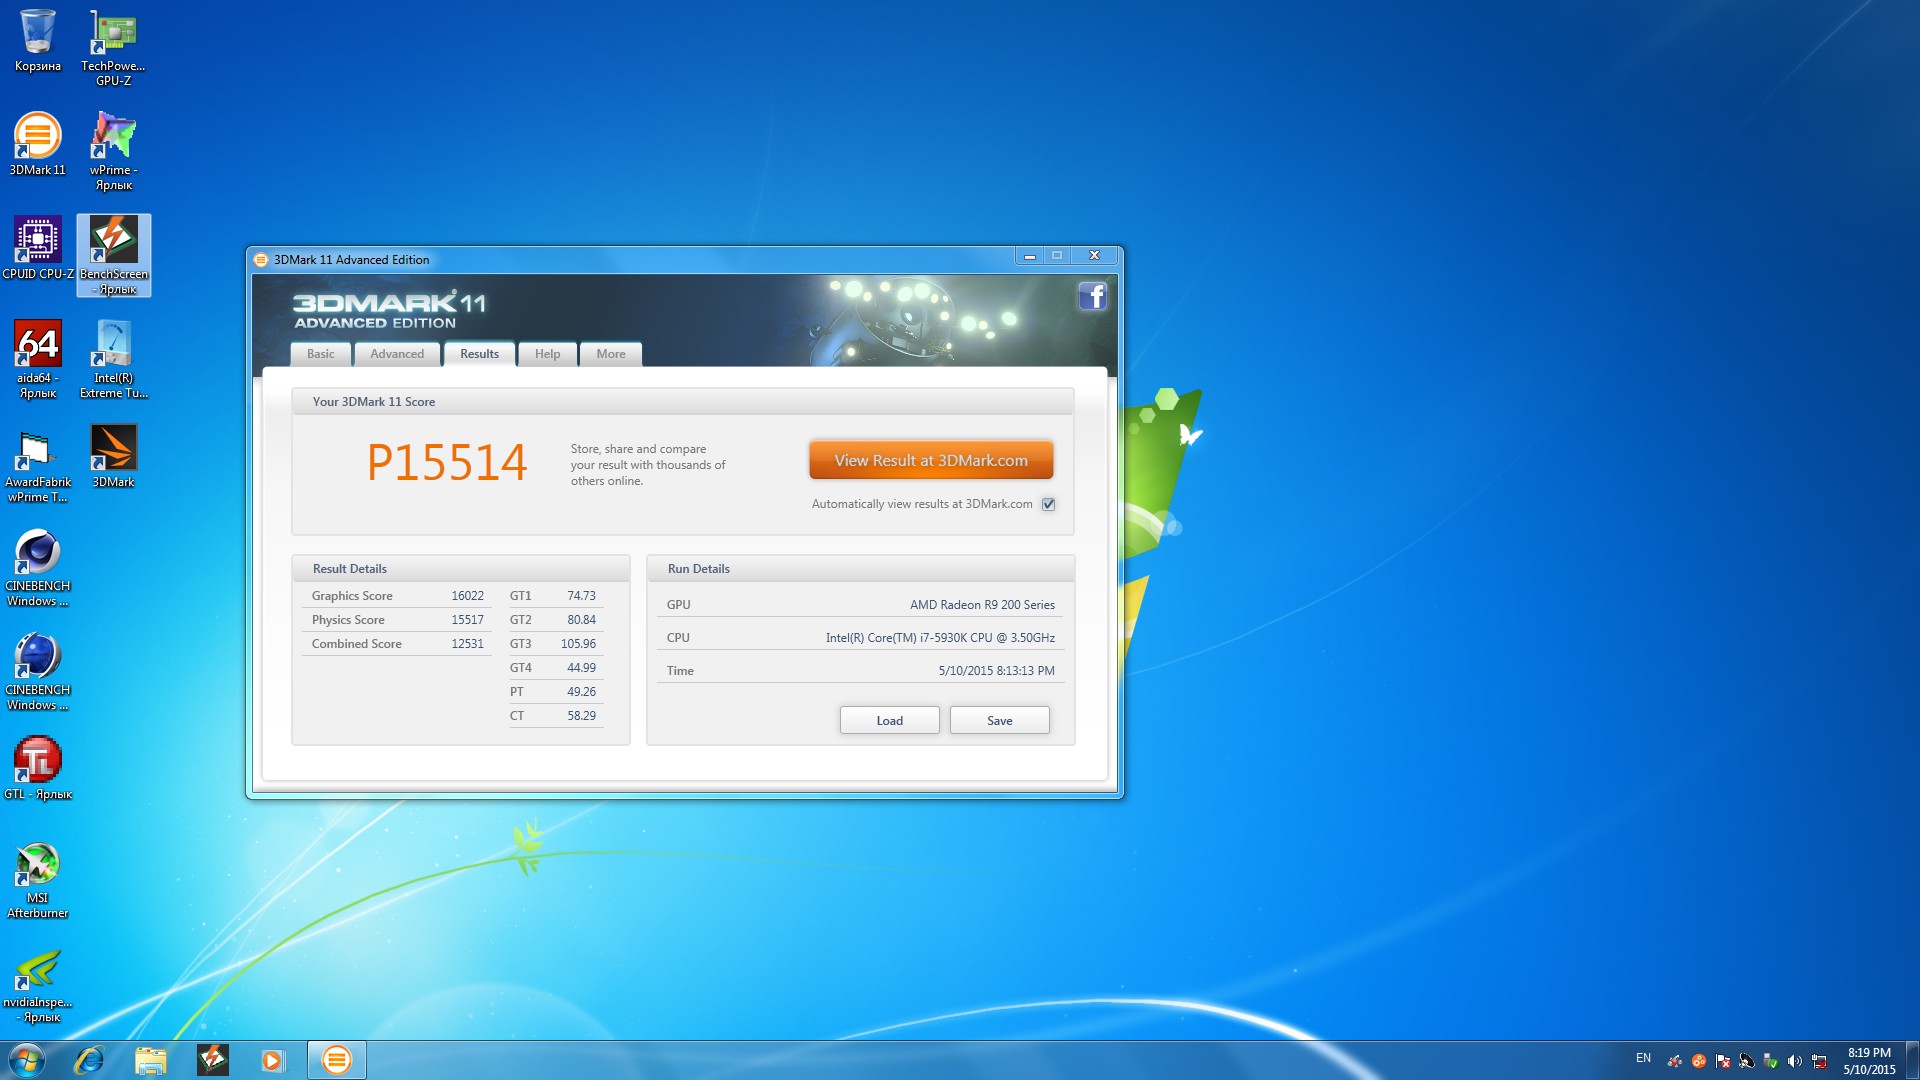The height and width of the screenshot is (1080, 1920).
Task: Click the Show Desktop strip at the taskbar end
Action: (x=1912, y=1060)
